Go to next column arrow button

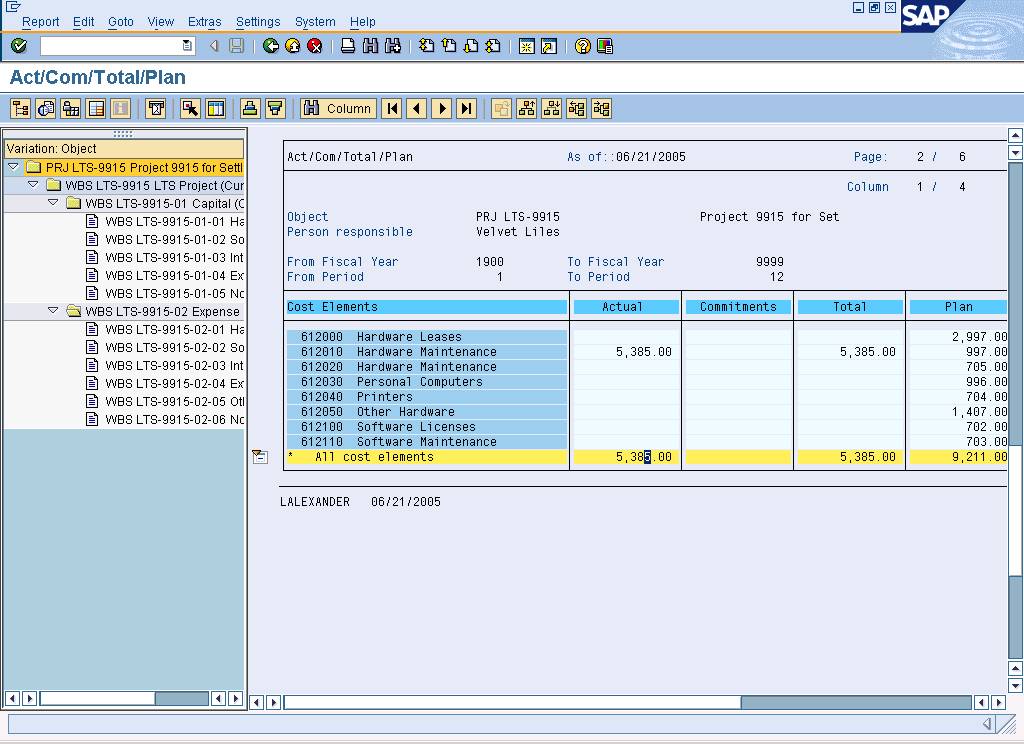click(x=442, y=108)
